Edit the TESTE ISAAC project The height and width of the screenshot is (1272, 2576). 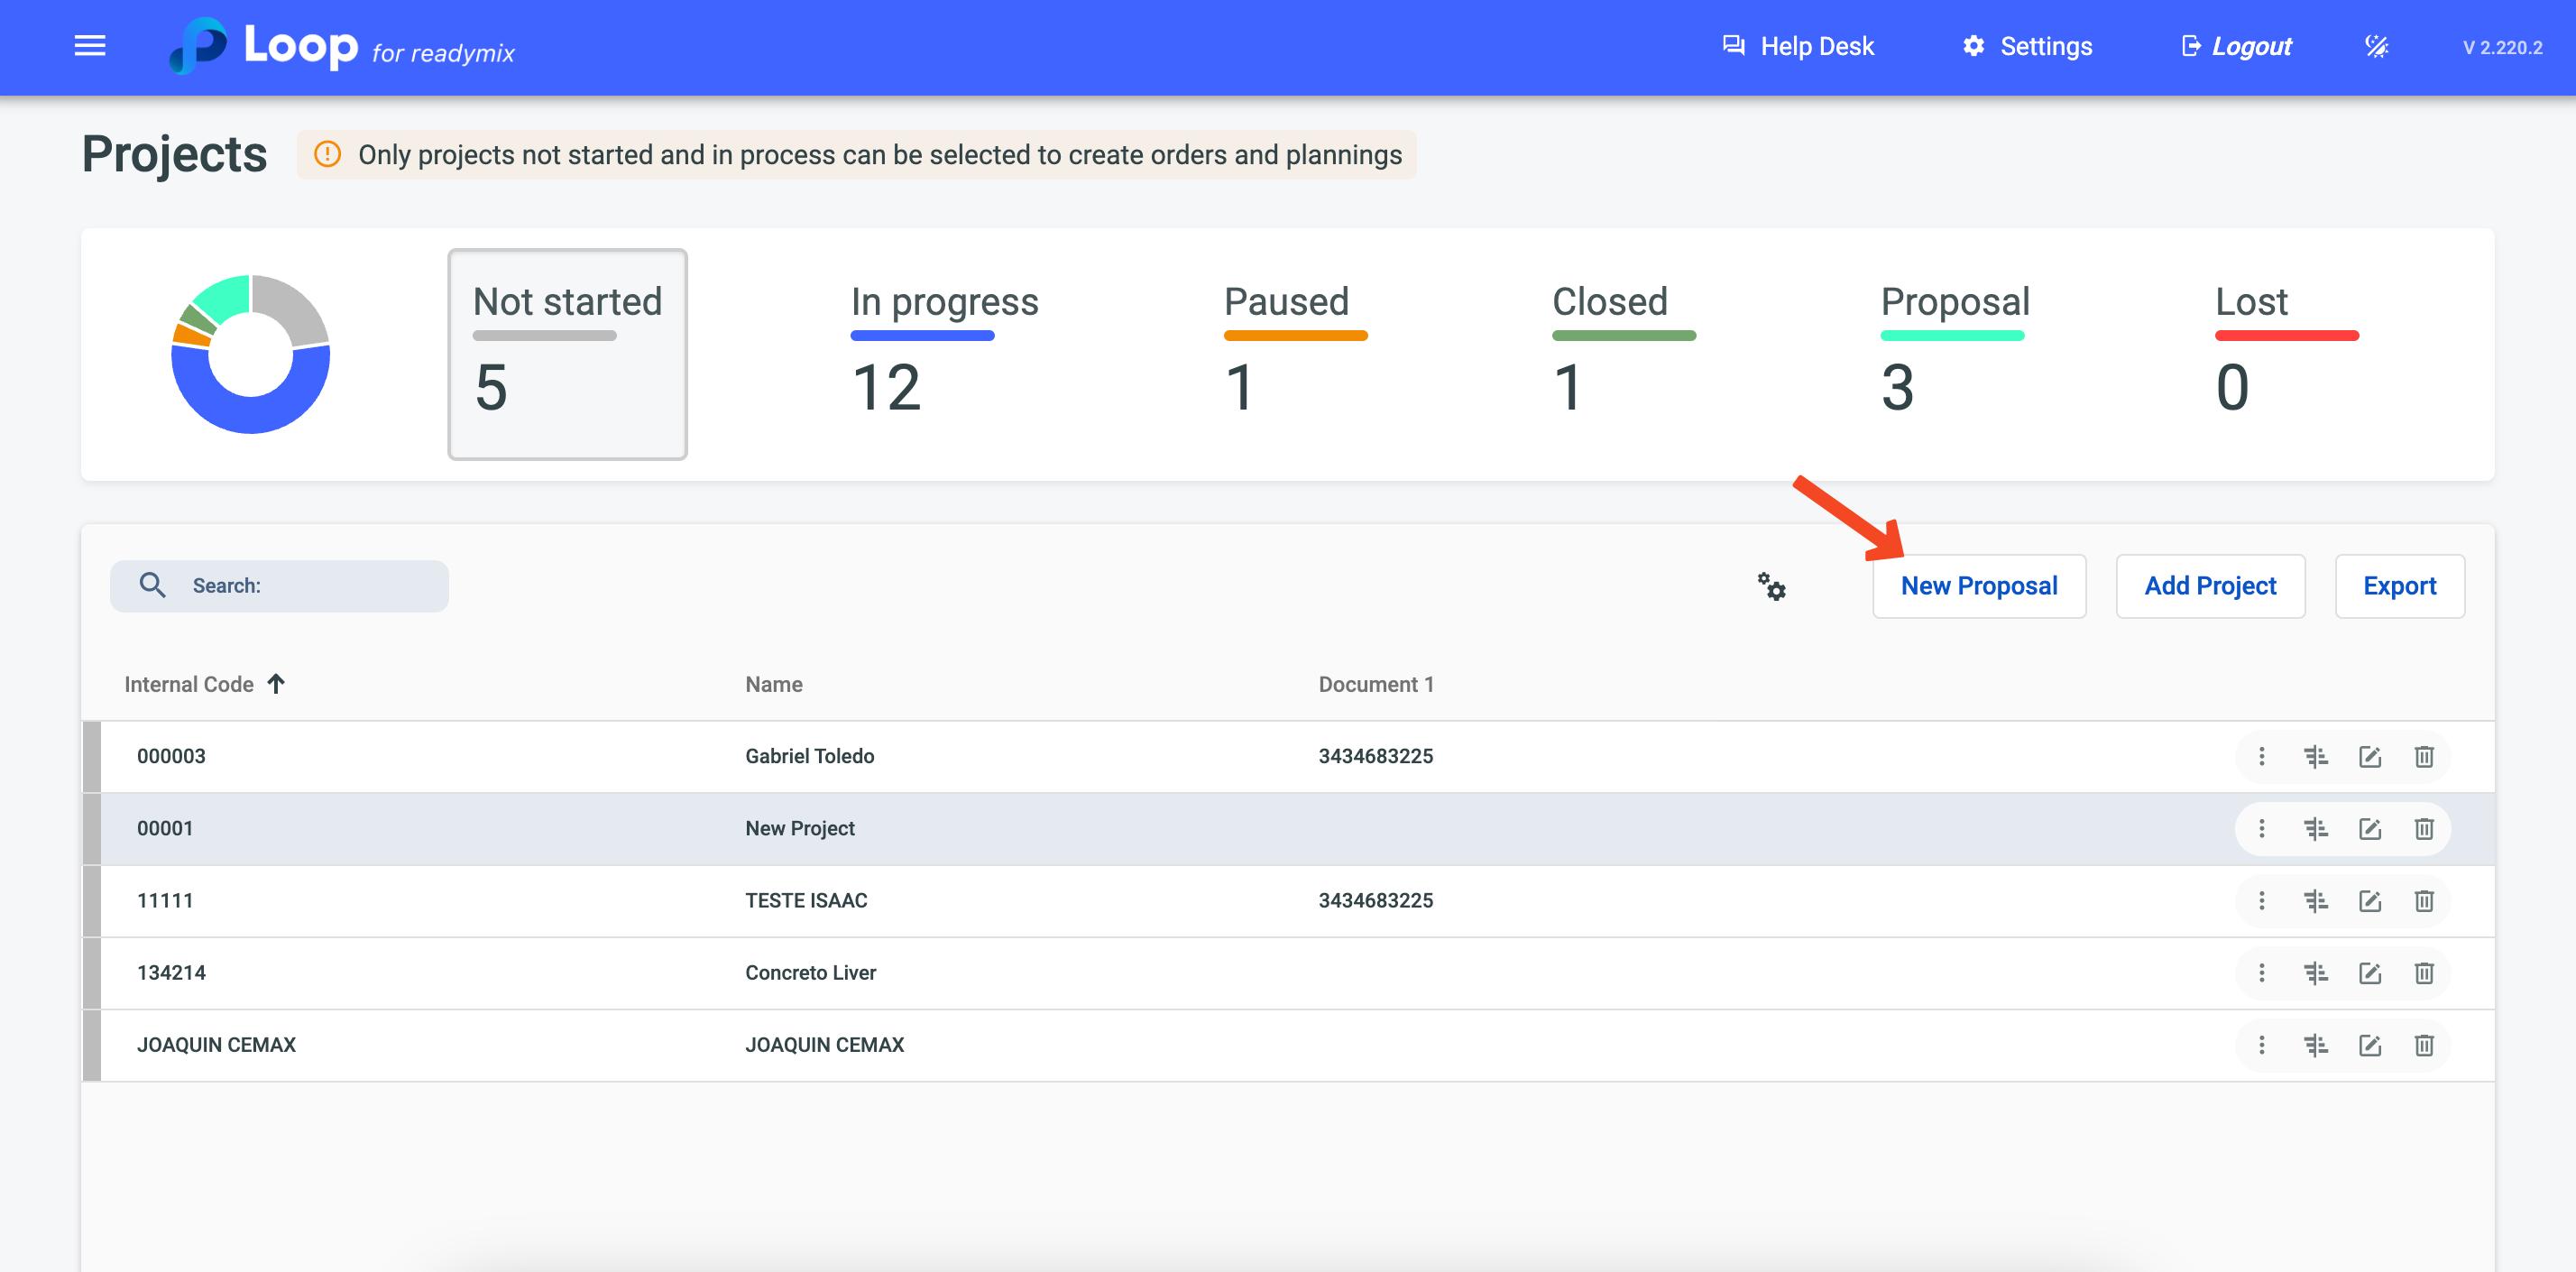pyautogui.click(x=2369, y=901)
